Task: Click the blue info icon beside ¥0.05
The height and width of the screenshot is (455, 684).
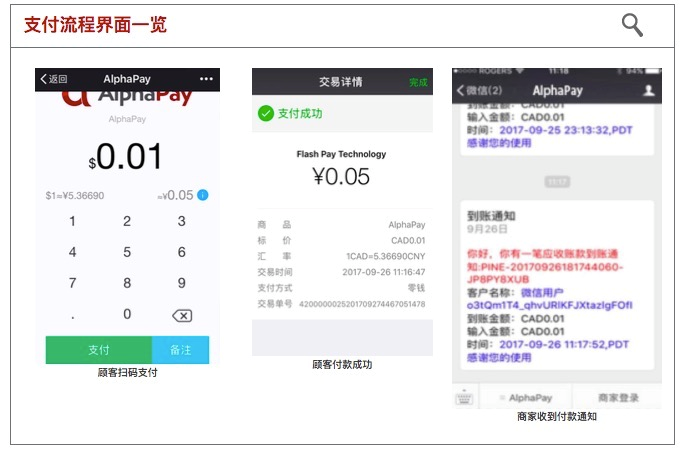Action: [202, 195]
